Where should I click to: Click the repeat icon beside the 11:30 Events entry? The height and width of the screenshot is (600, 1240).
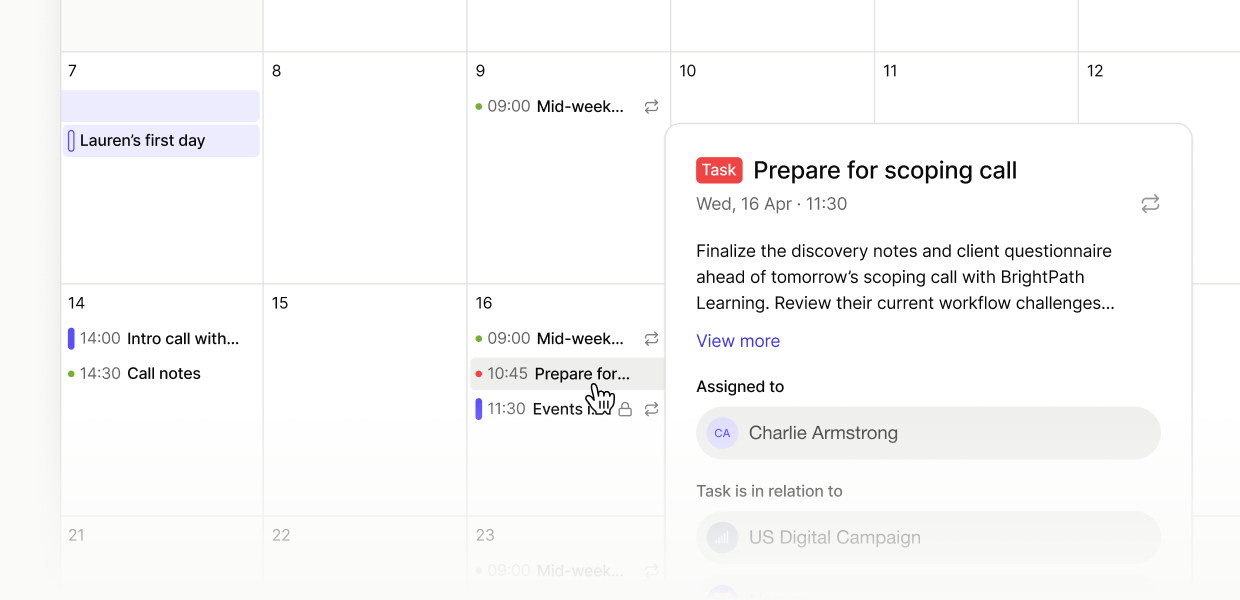[x=651, y=409]
